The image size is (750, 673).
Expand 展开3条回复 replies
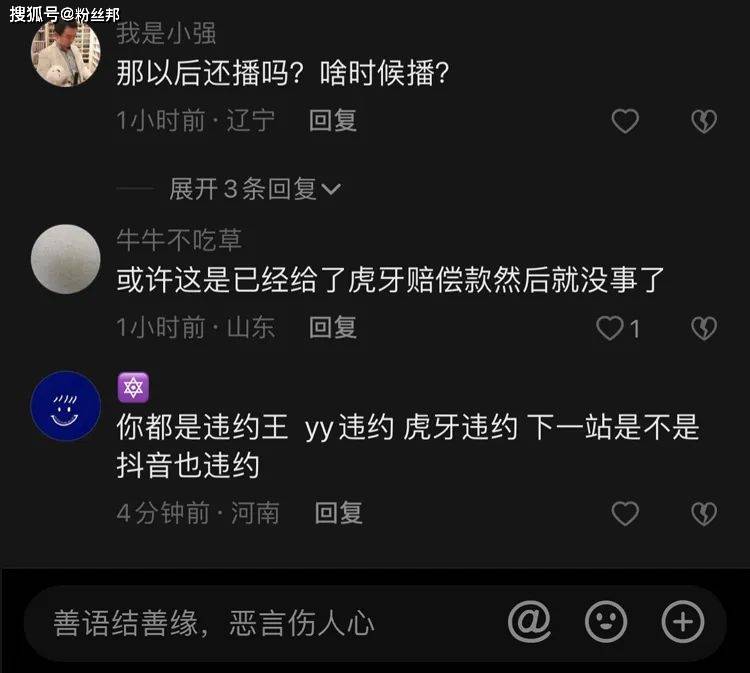[x=255, y=189]
